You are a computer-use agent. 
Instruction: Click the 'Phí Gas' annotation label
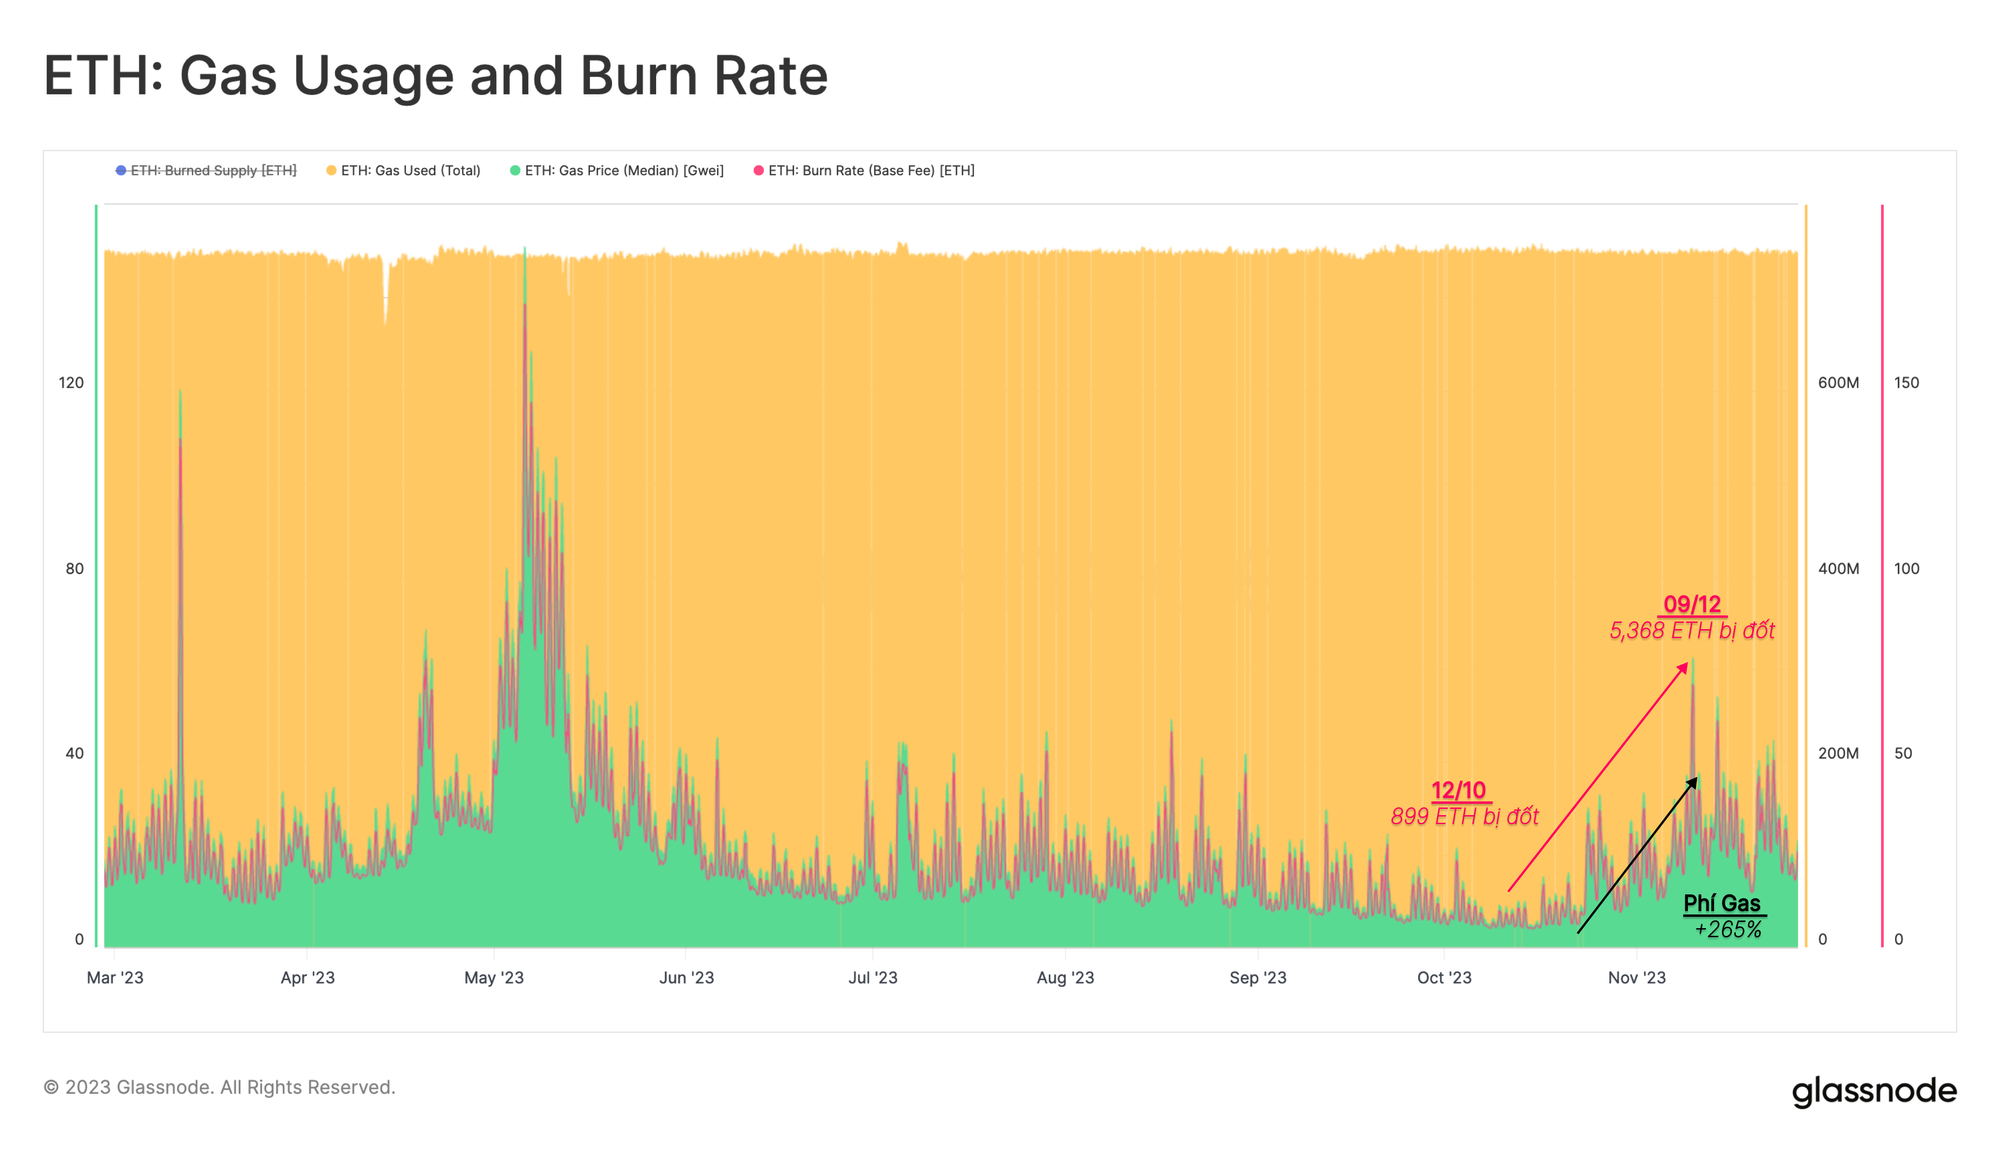click(1721, 904)
